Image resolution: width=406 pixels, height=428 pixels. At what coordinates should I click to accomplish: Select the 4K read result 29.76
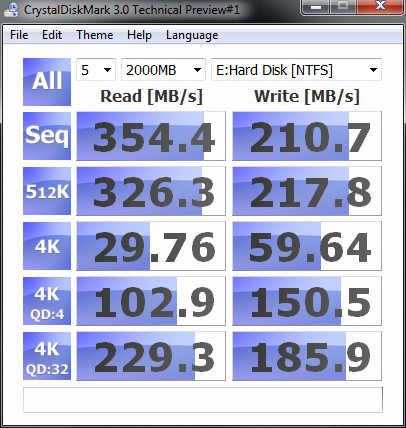click(151, 246)
